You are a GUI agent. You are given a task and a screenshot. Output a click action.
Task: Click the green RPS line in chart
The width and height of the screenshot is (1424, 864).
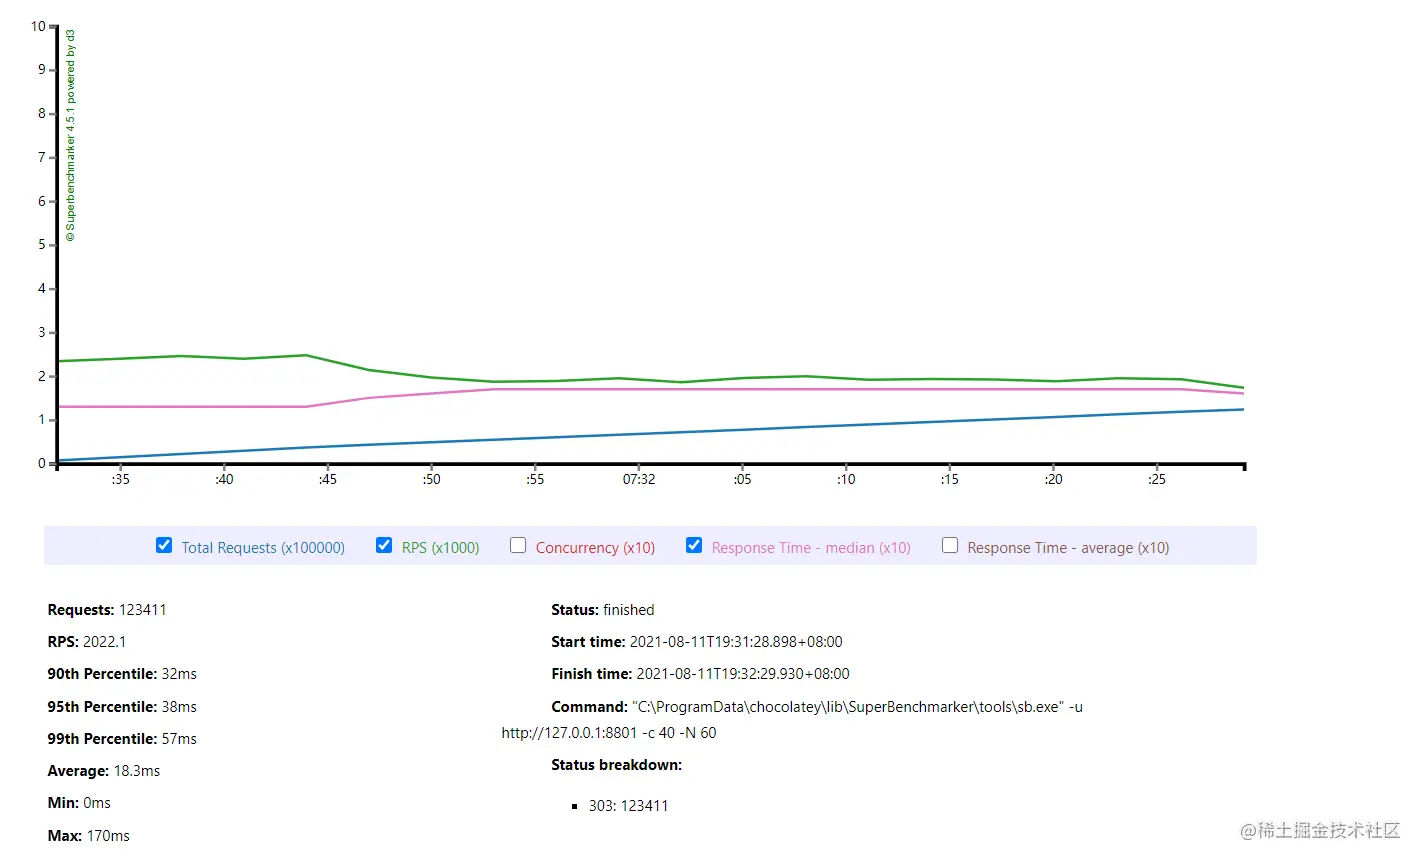tap(650, 381)
